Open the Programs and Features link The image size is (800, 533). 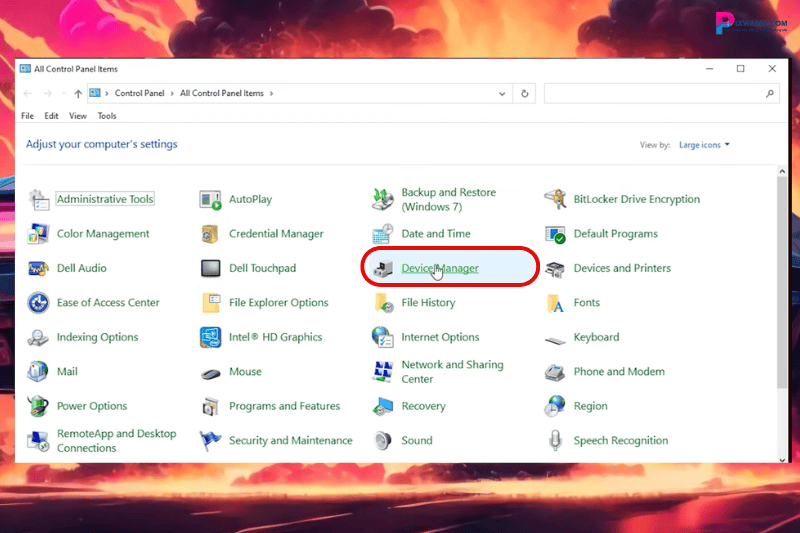coord(284,406)
